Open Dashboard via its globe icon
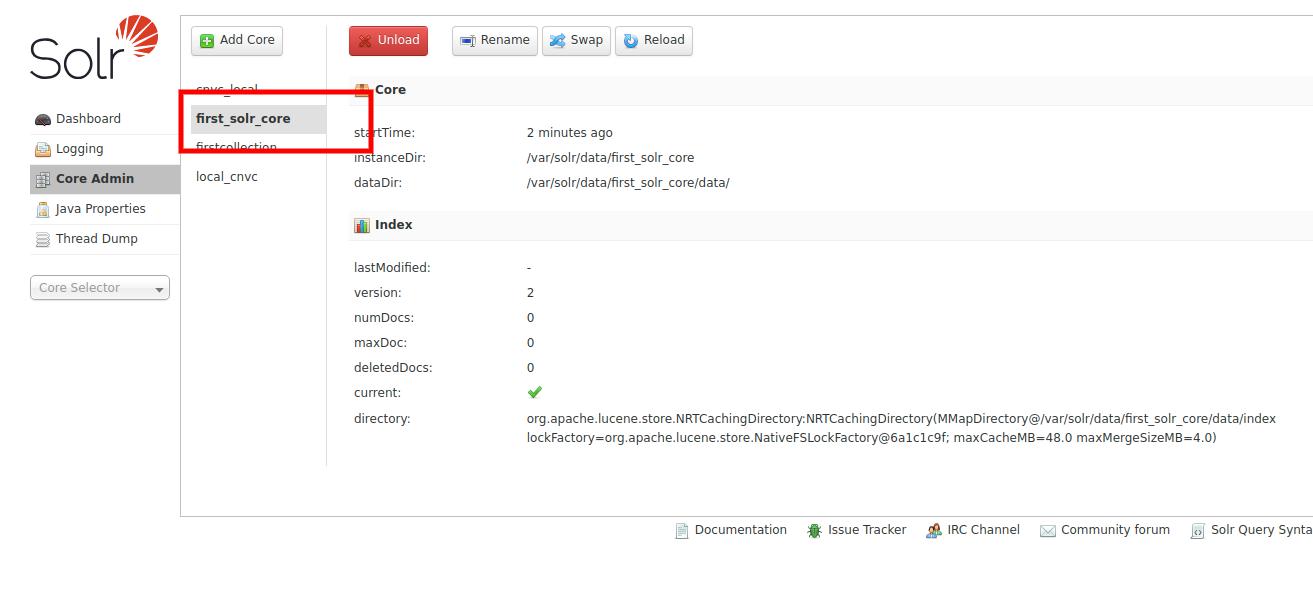 (x=42, y=118)
